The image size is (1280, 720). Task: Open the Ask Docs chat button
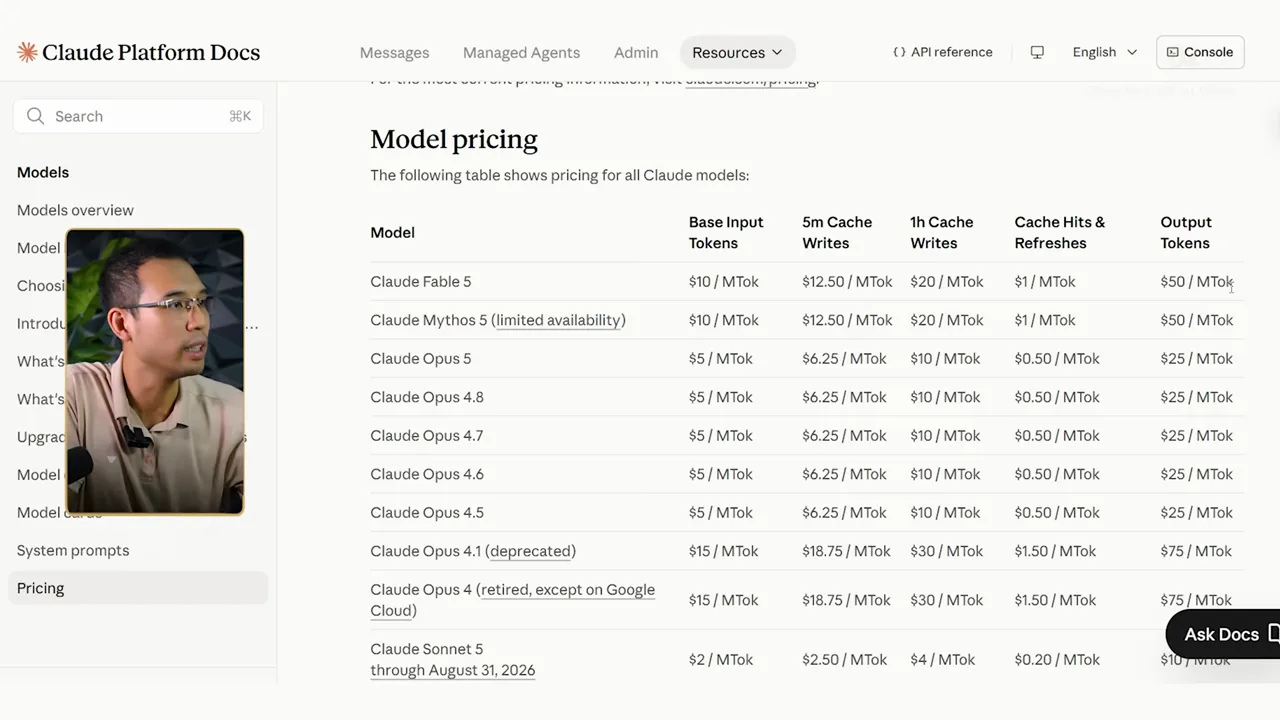[1223, 634]
